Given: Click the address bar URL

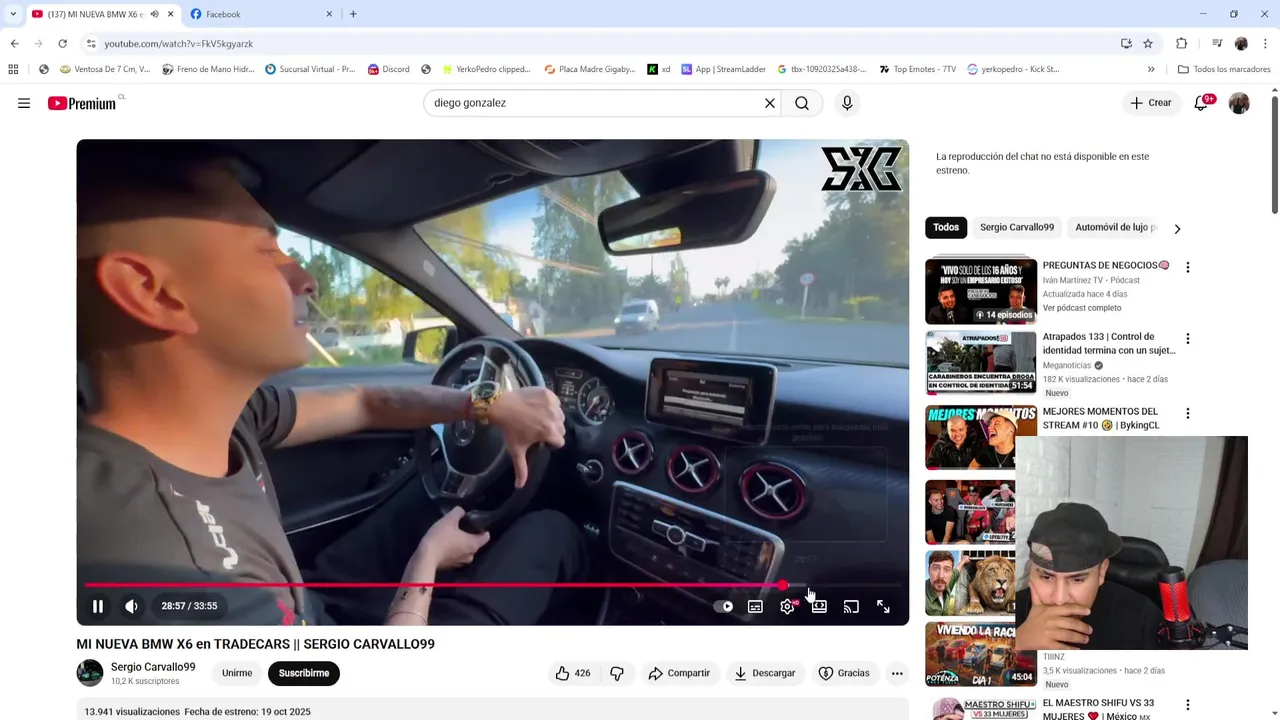Looking at the screenshot, I should click(178, 44).
